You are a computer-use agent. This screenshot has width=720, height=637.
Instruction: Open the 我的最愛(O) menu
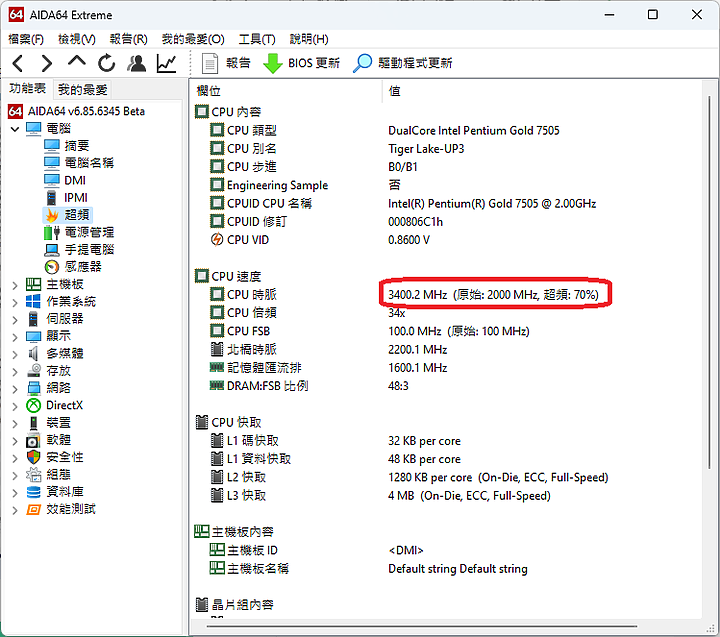[193, 39]
